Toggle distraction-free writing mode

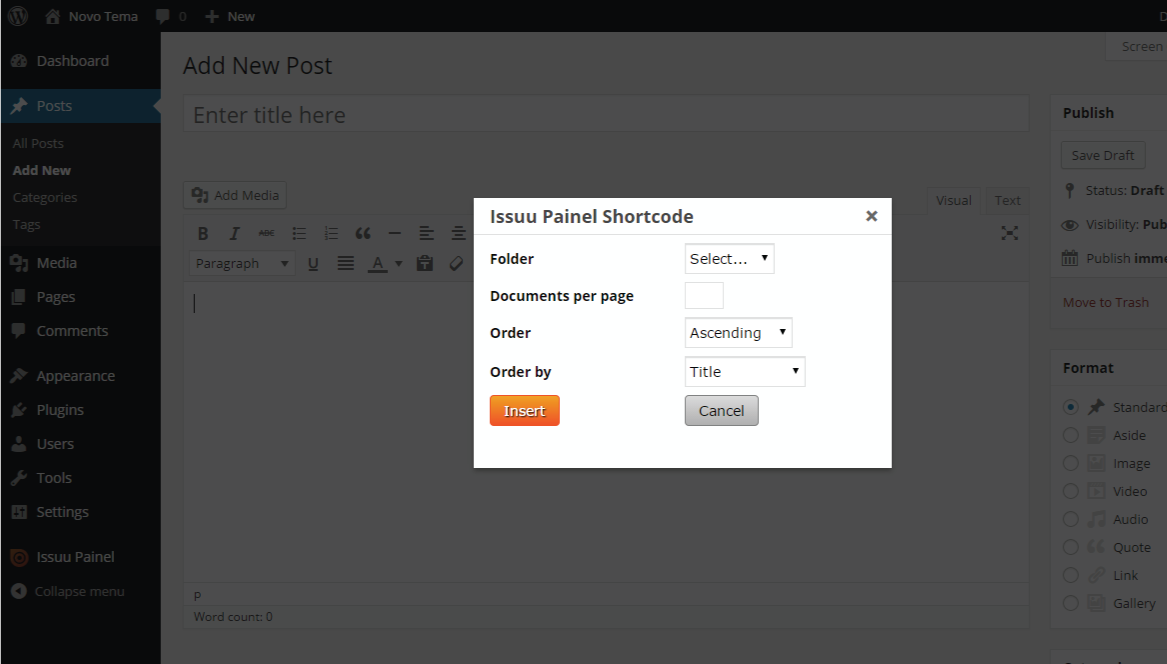1009,234
